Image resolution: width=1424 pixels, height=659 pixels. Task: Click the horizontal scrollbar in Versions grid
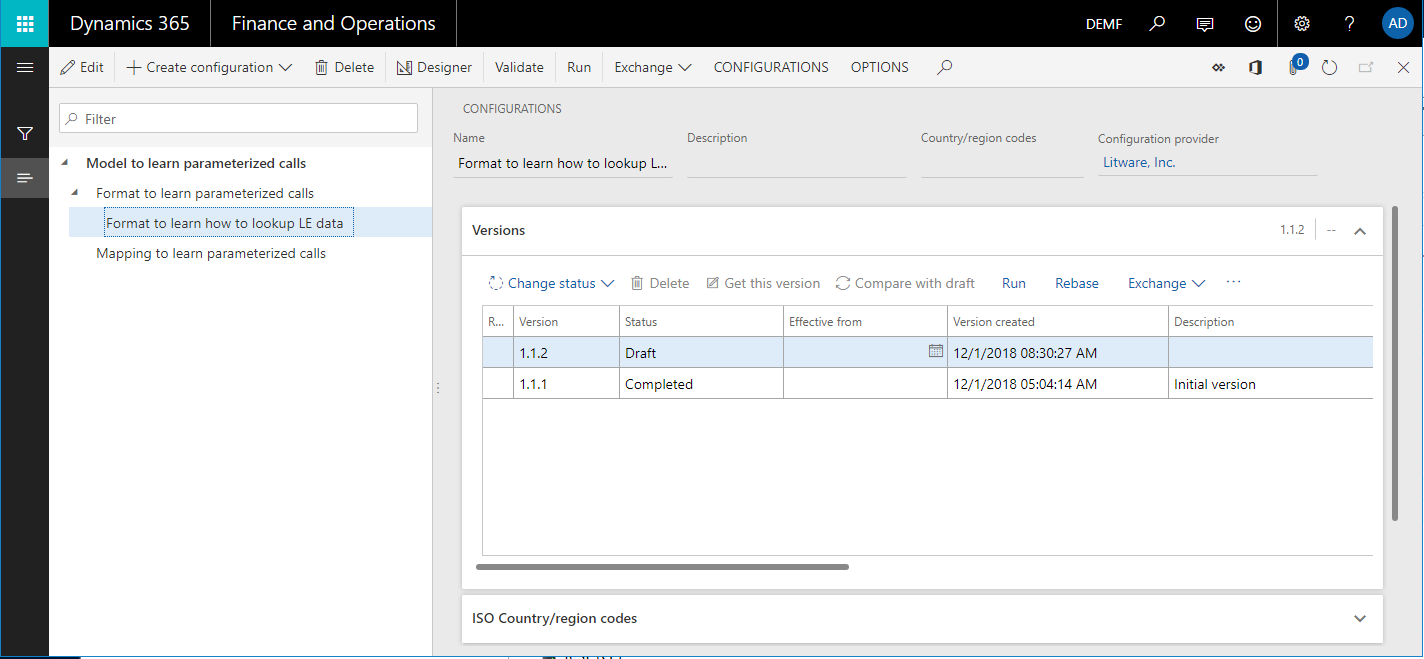coord(662,567)
